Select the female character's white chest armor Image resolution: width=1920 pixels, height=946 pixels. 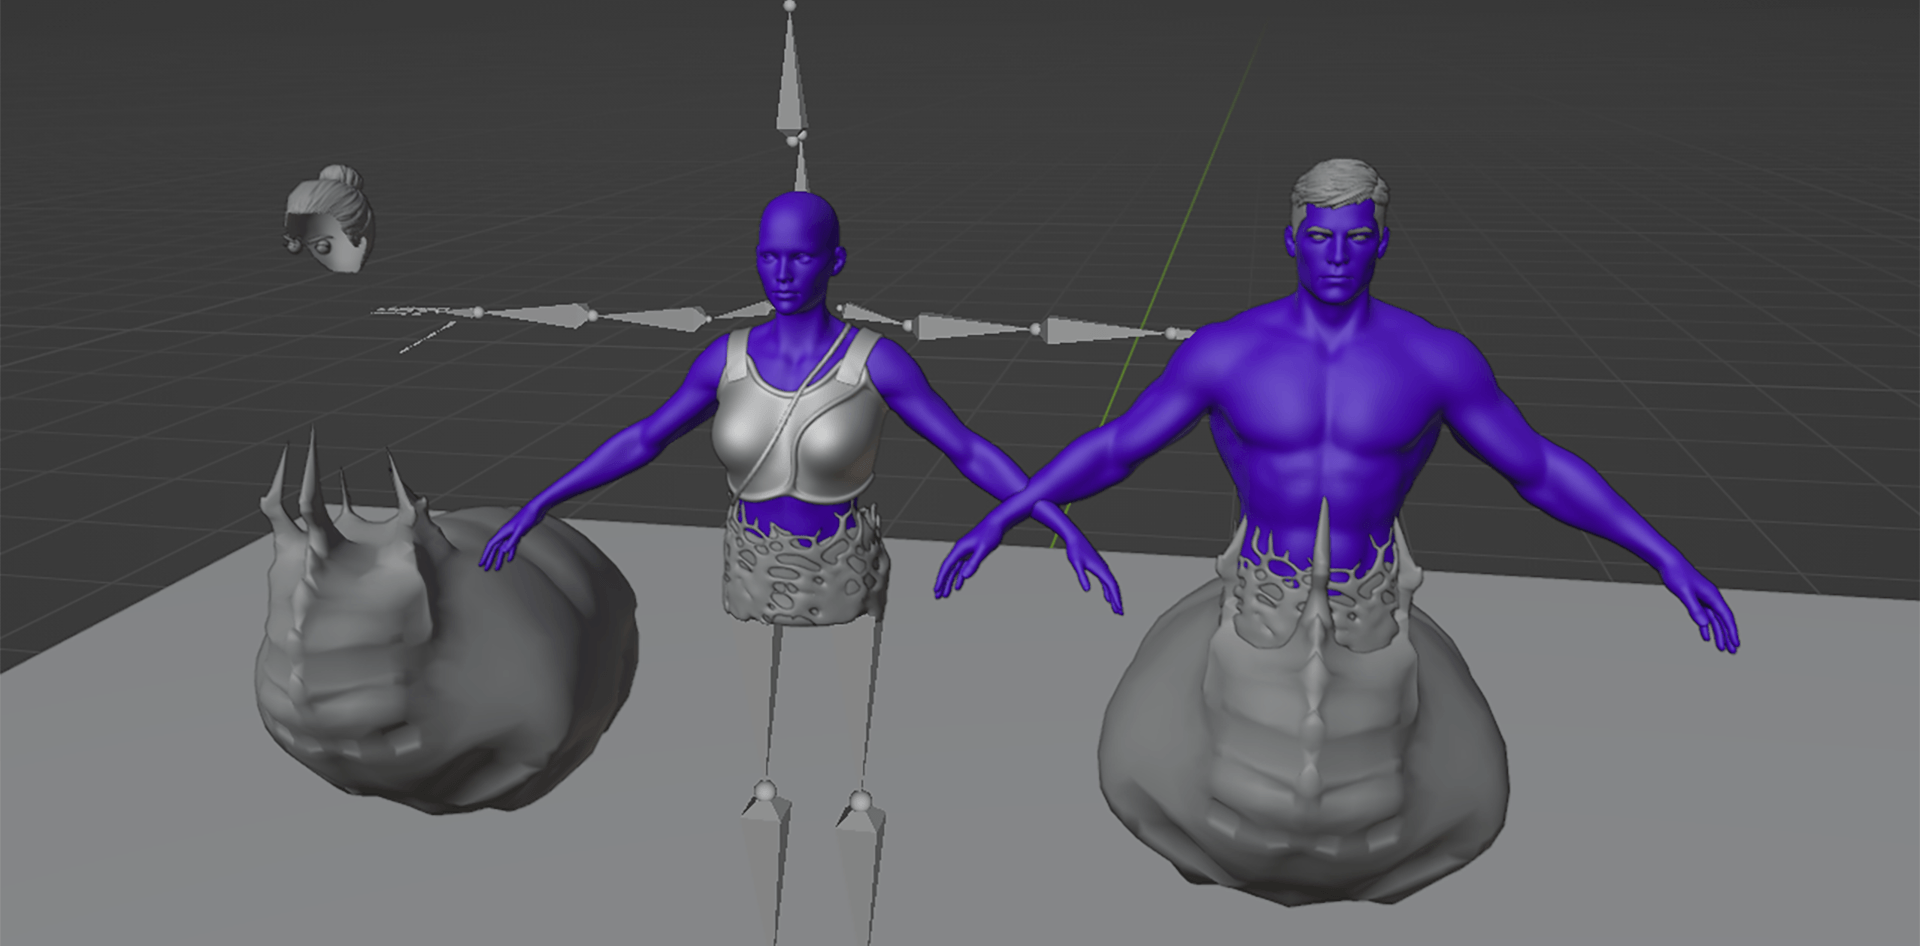tap(790, 430)
